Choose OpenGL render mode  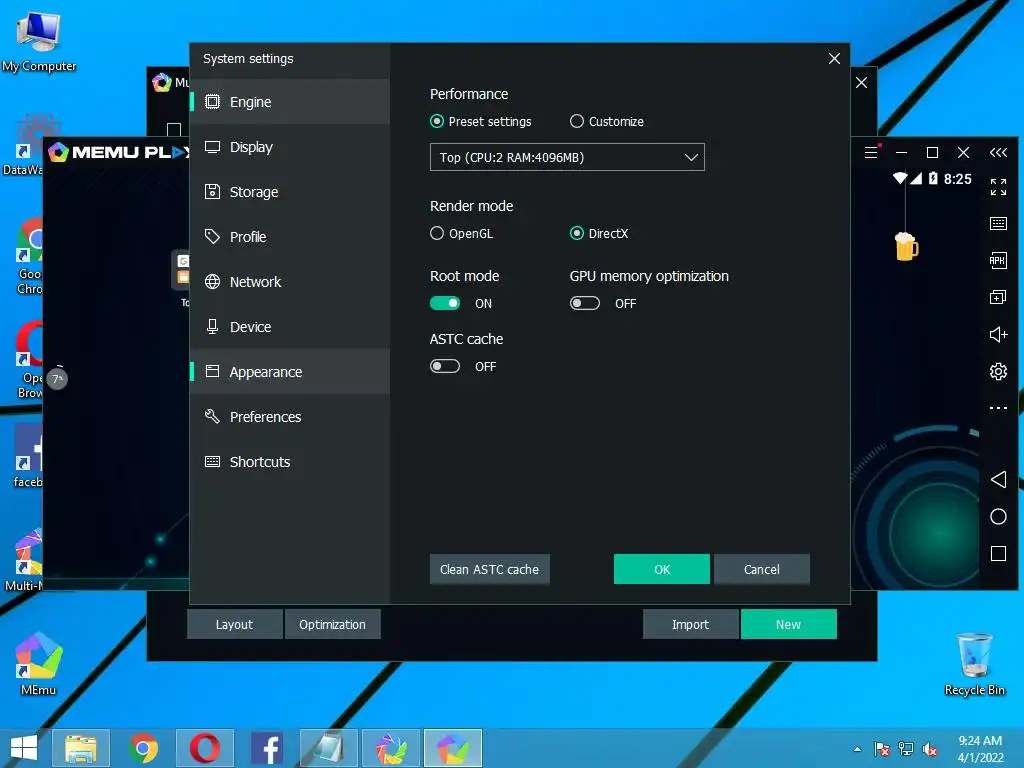pyautogui.click(x=462, y=234)
